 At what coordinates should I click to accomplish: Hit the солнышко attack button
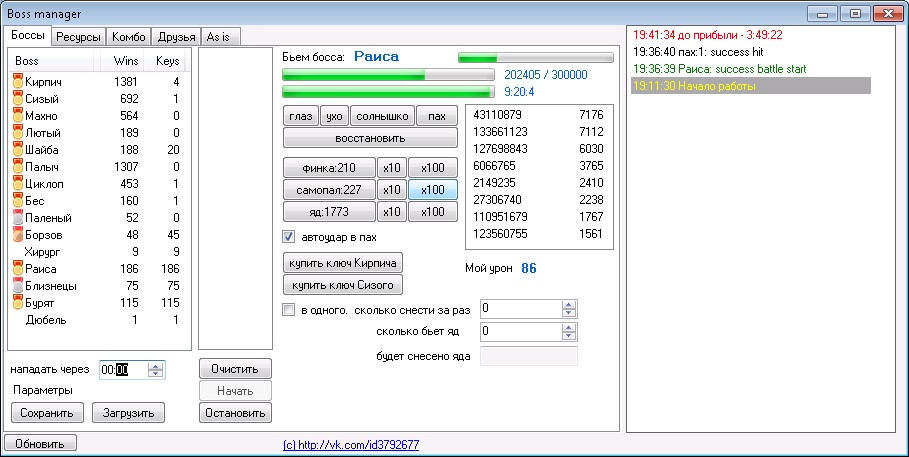(383, 117)
